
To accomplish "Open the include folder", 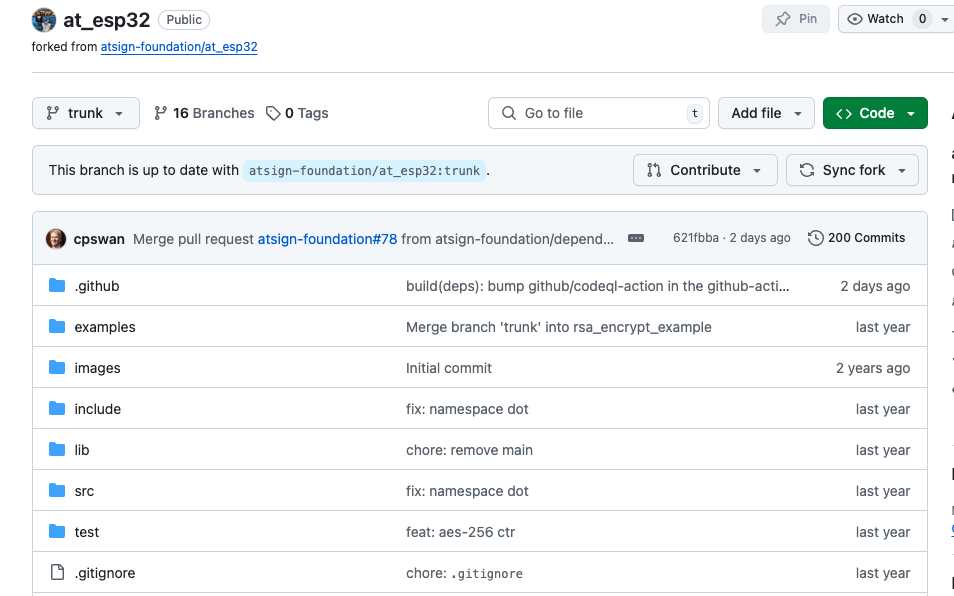I will 97,409.
